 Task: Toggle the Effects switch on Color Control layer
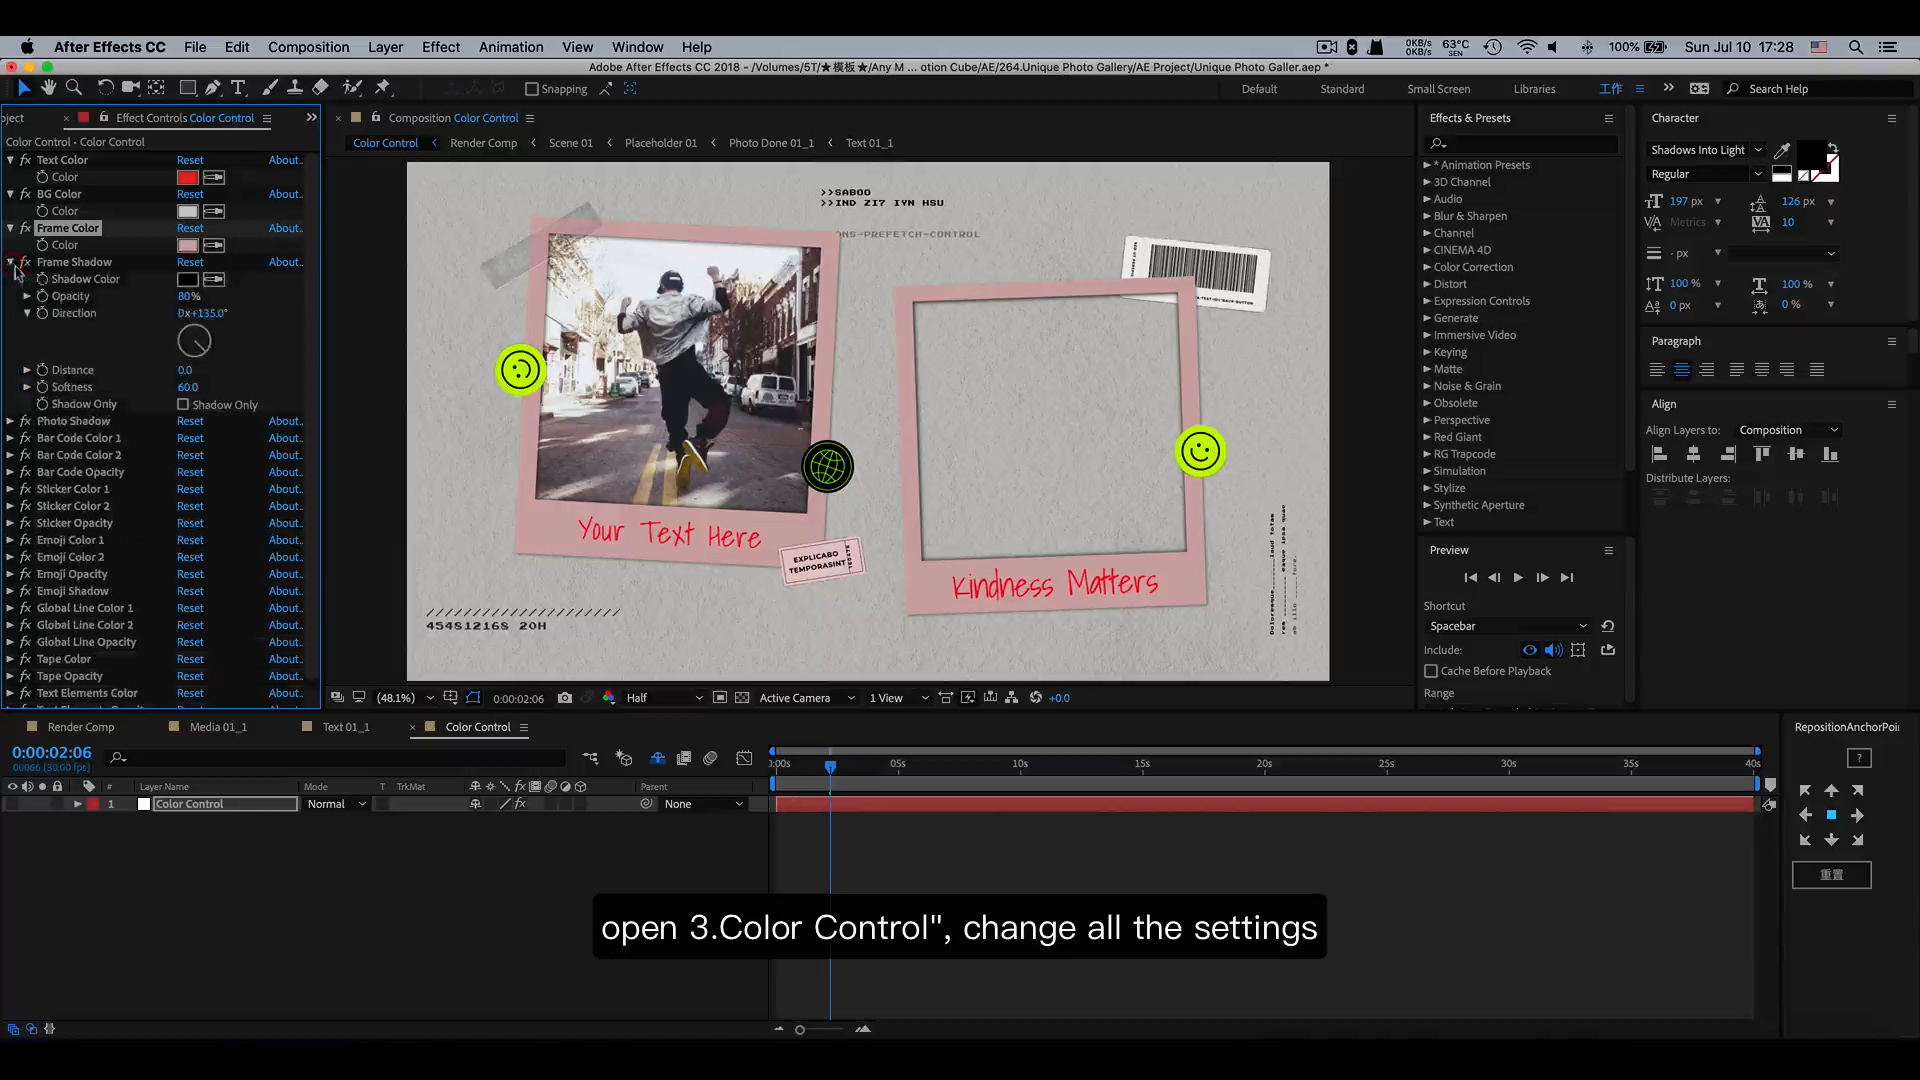pyautogui.click(x=520, y=804)
